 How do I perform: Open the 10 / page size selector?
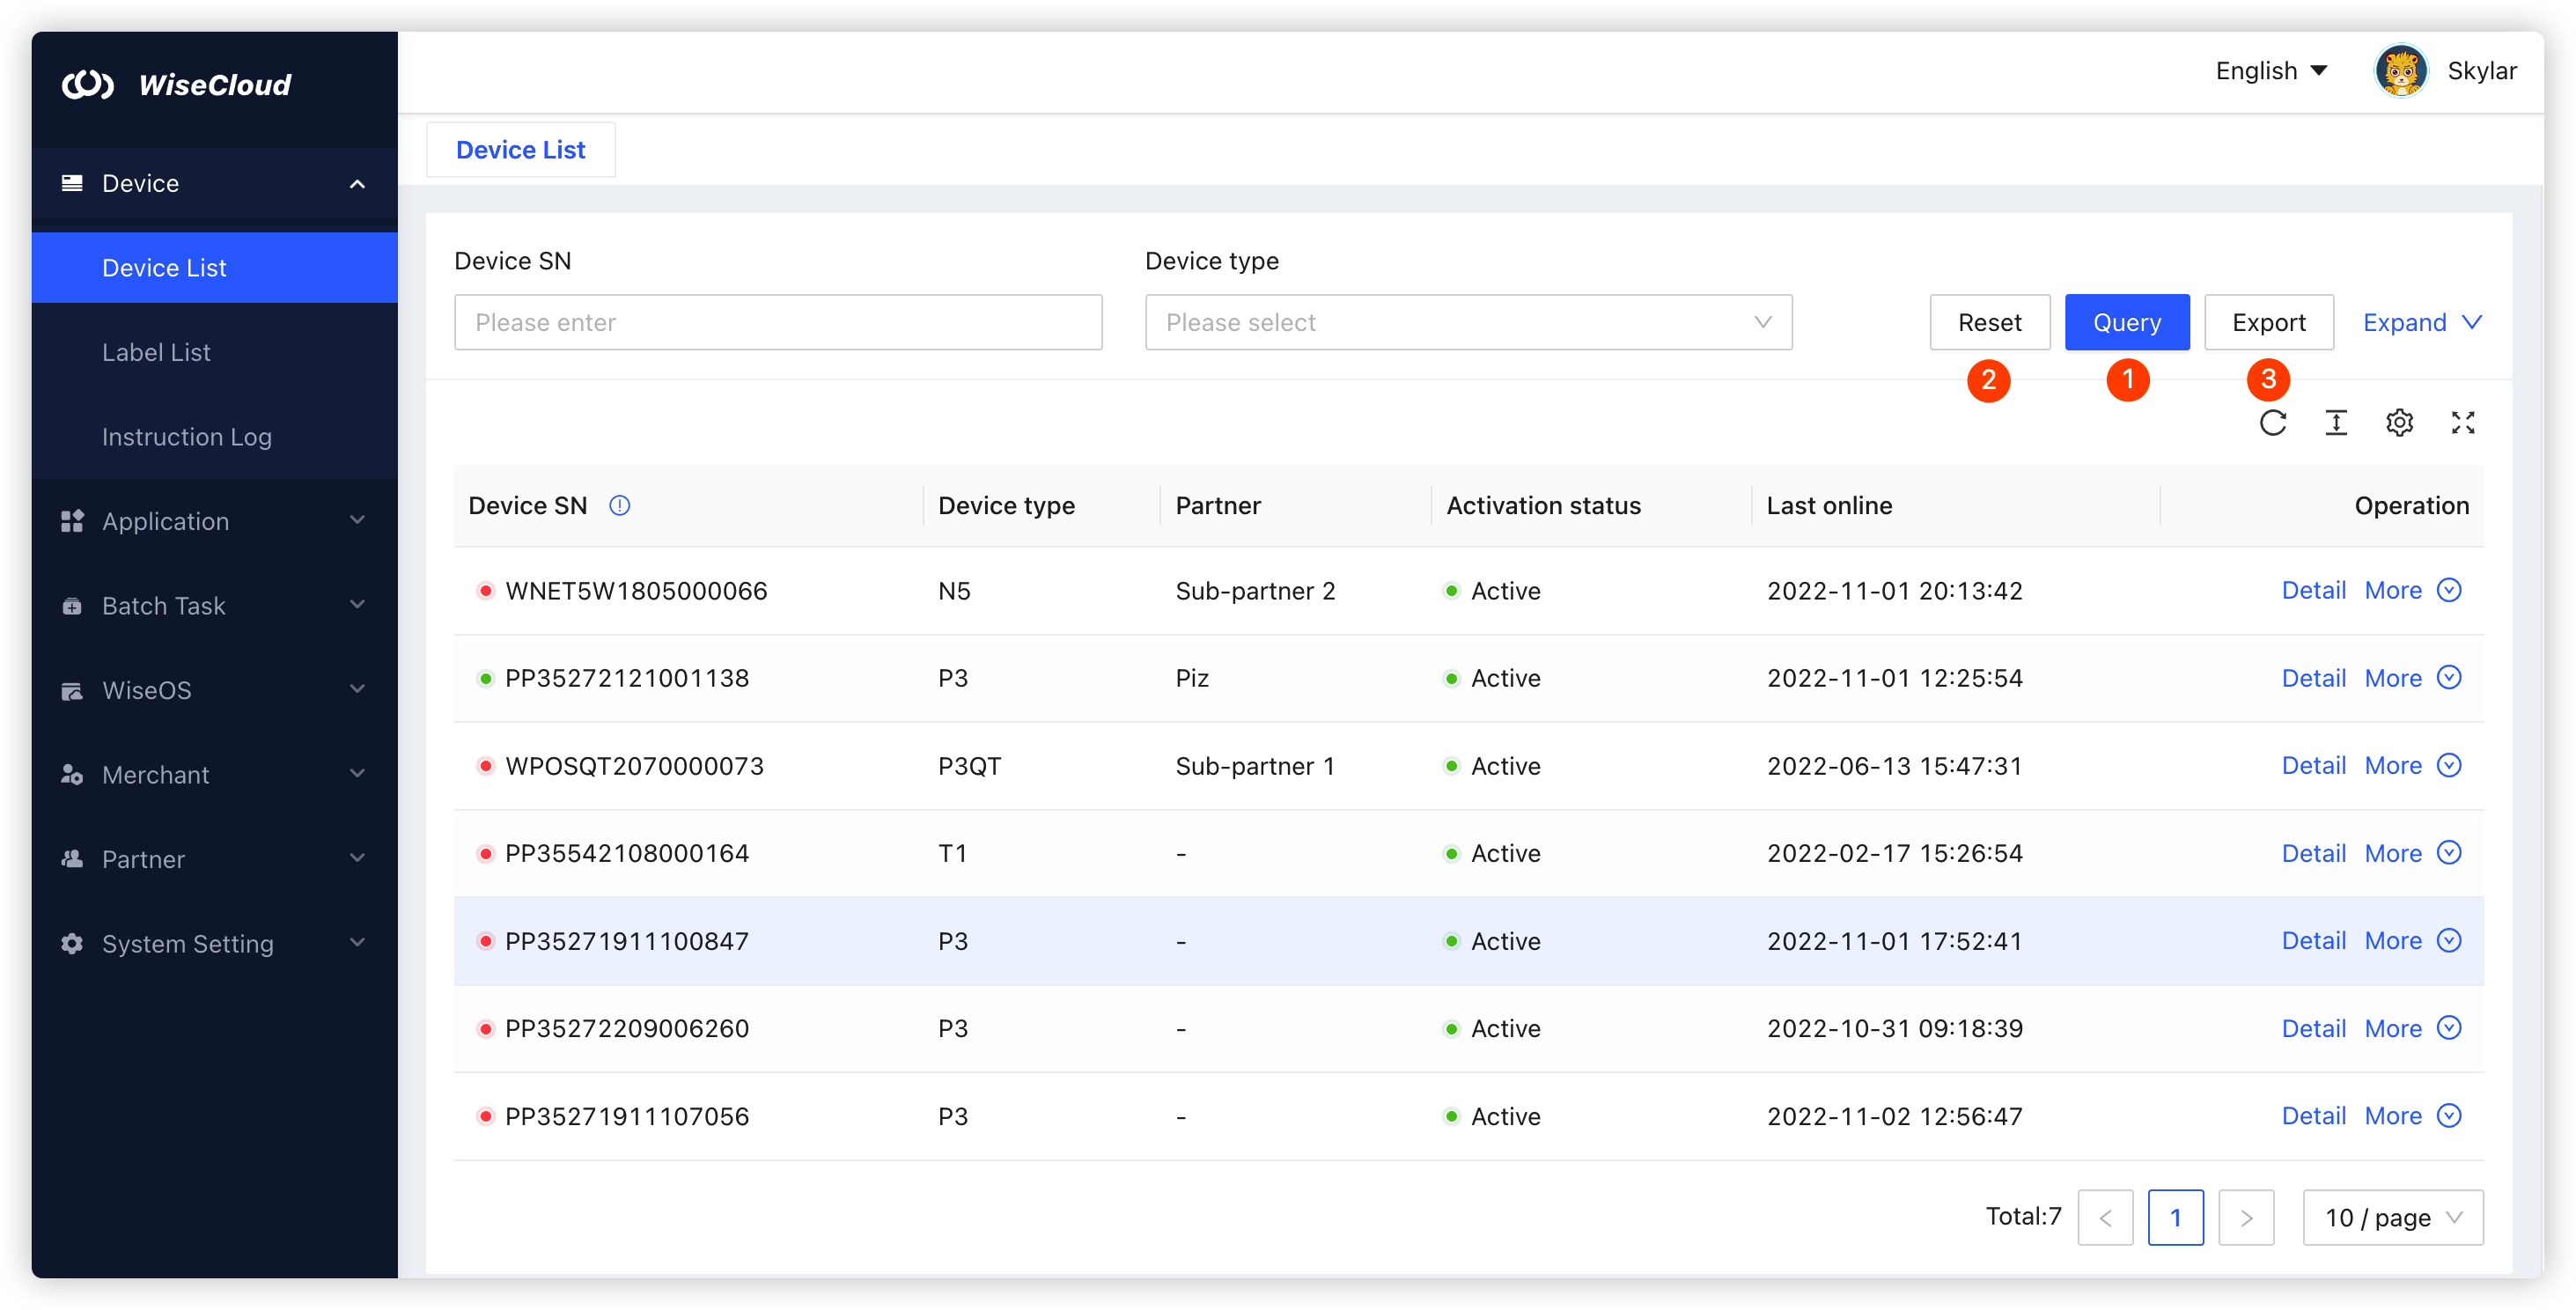[2391, 1217]
